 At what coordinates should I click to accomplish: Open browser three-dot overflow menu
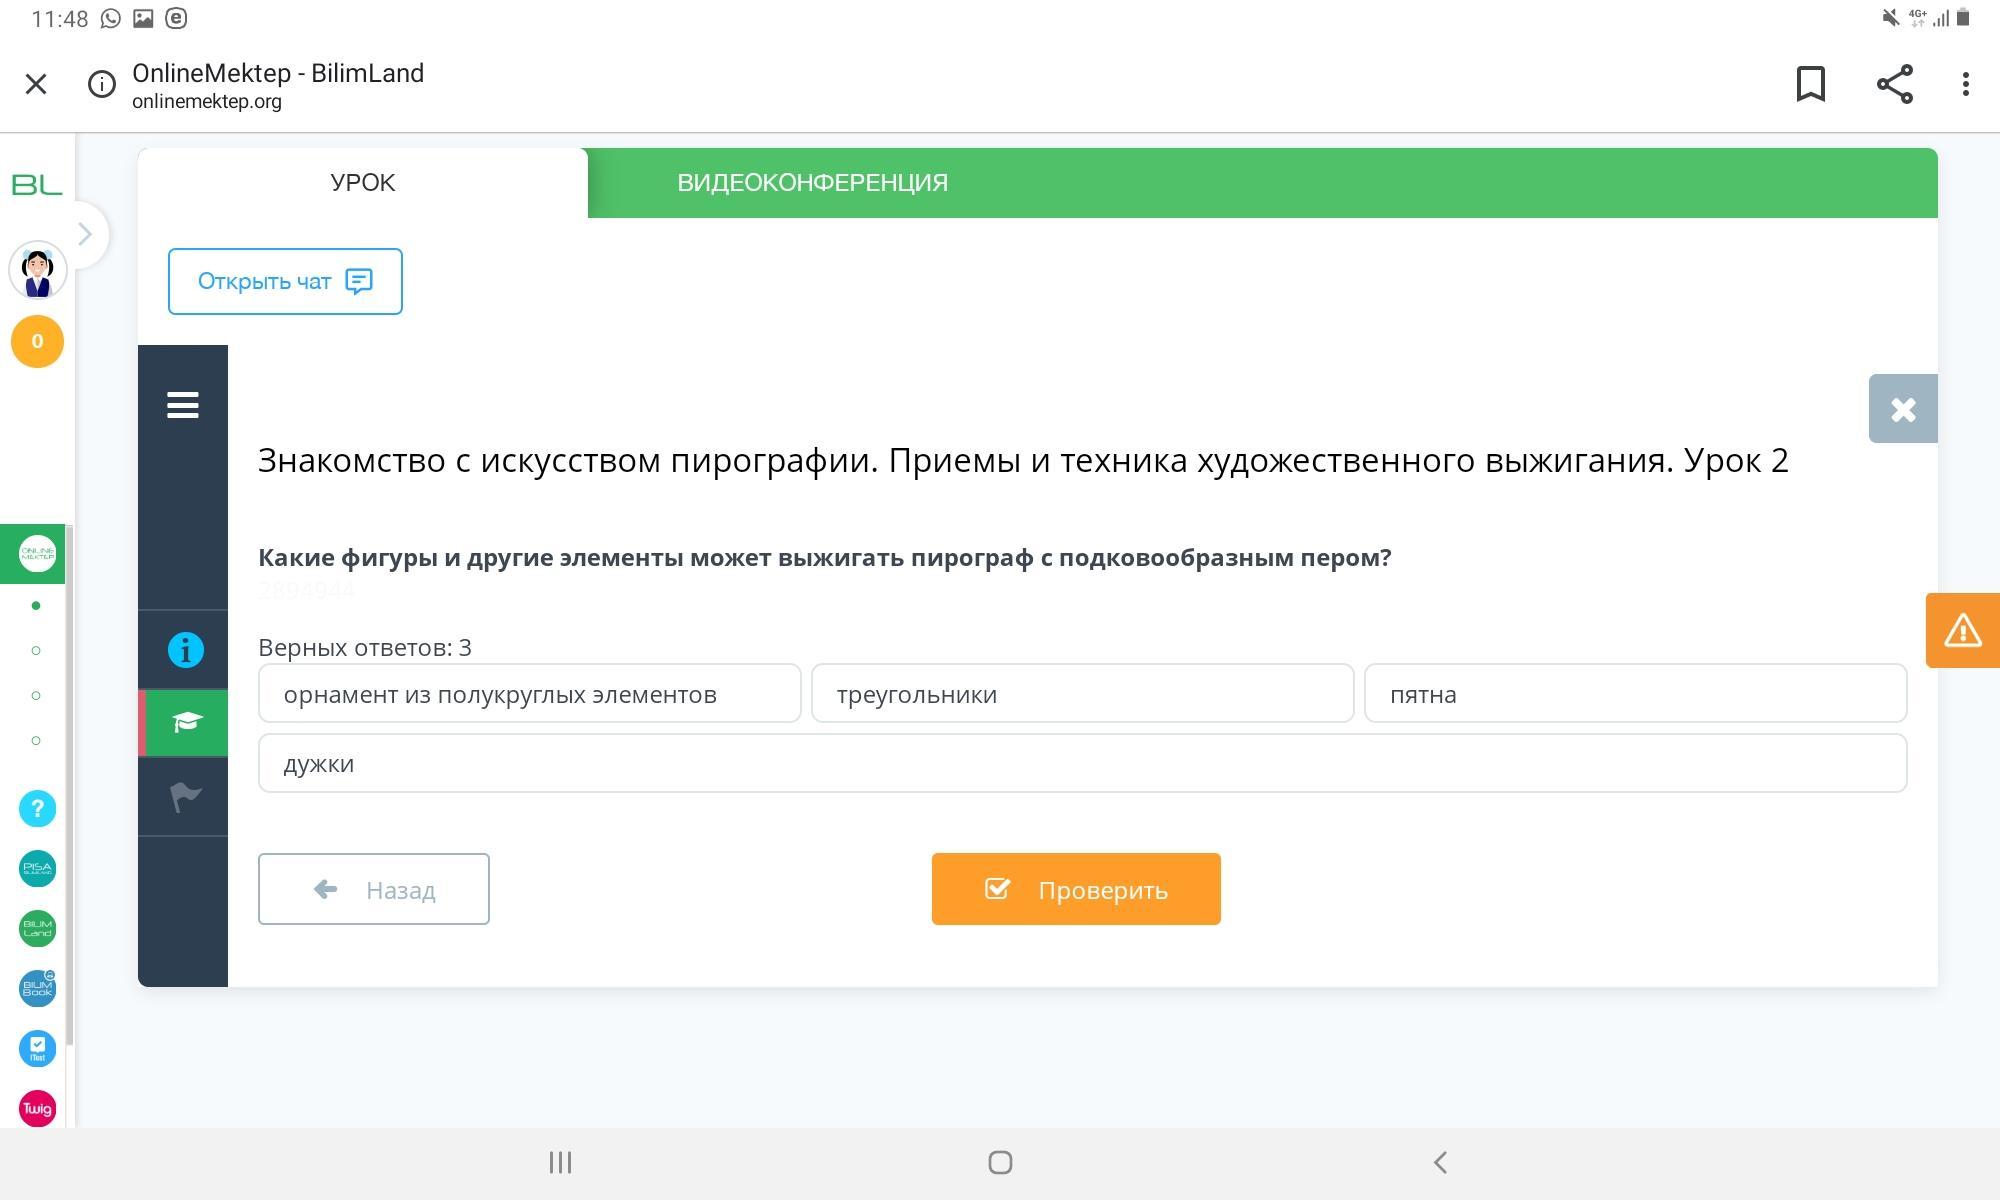(x=1965, y=84)
